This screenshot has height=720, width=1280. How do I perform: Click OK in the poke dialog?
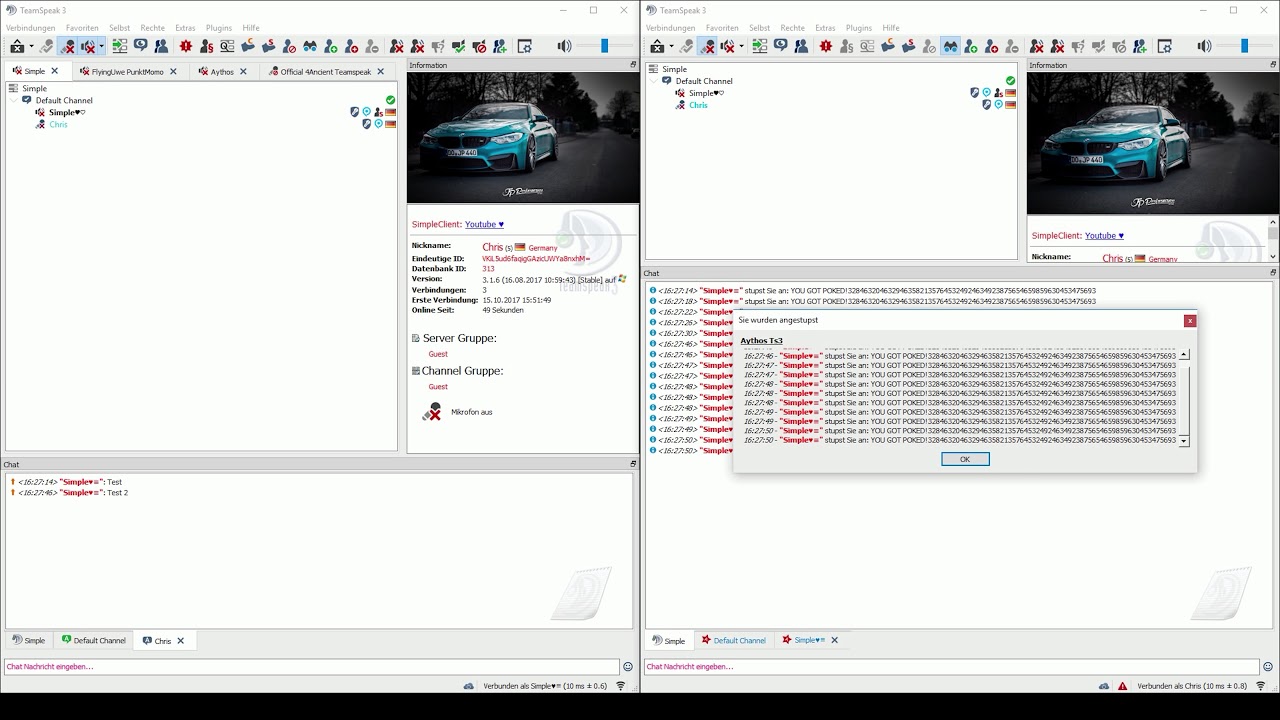965,459
